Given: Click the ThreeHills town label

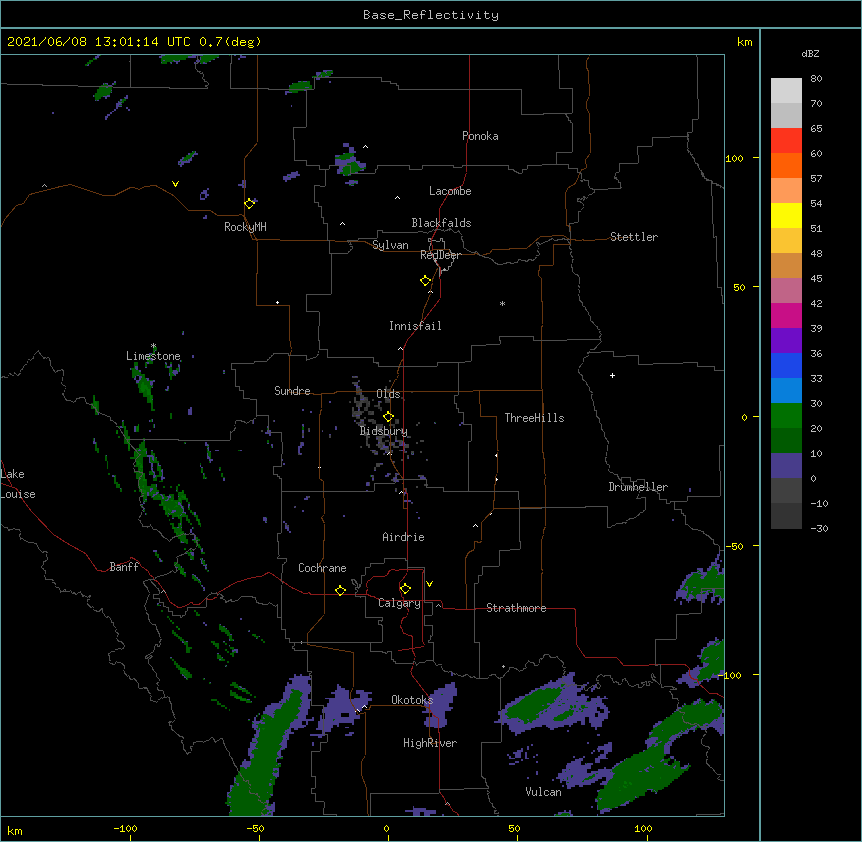Looking at the screenshot, I should (534, 418).
